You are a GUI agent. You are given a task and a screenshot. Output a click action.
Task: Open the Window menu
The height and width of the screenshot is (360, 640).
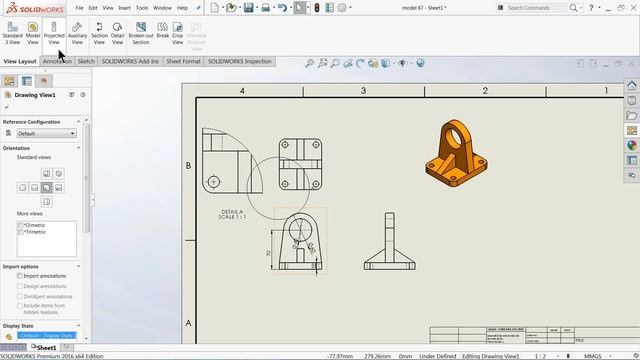pos(162,8)
